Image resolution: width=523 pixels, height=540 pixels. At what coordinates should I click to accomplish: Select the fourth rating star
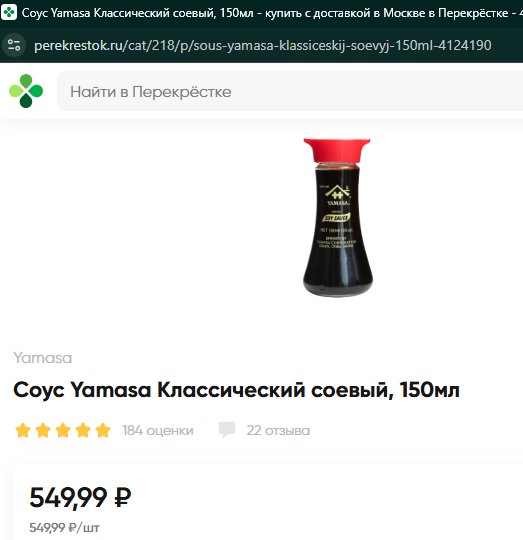pos(83,430)
